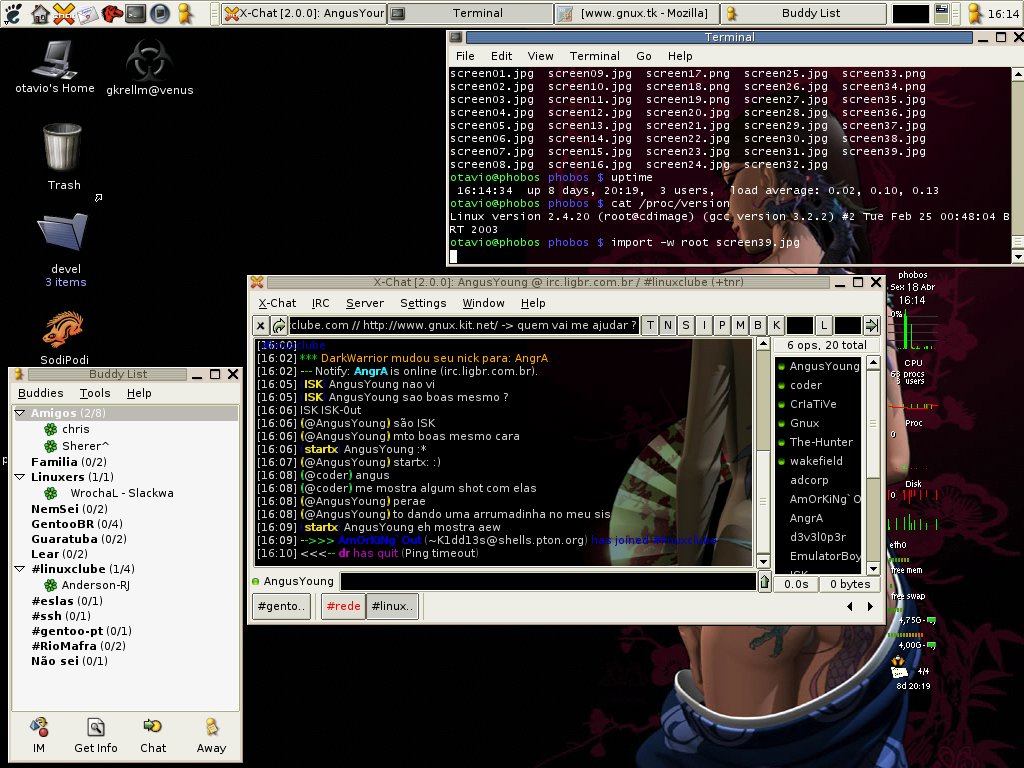The width and height of the screenshot is (1024, 768).
Task: Select "Anderson-RJ" in the Buddy List
Action: pos(95,585)
